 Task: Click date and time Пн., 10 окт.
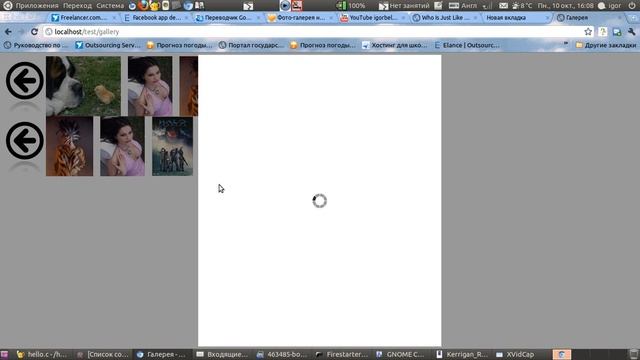click(565, 6)
